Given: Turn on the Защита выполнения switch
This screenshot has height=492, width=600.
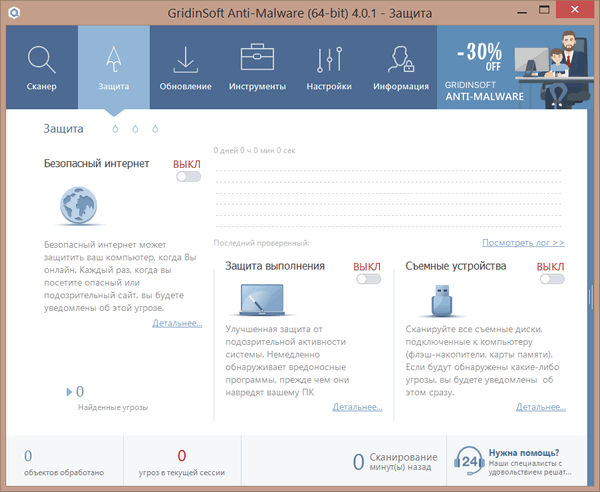Looking at the screenshot, I should click(x=368, y=279).
